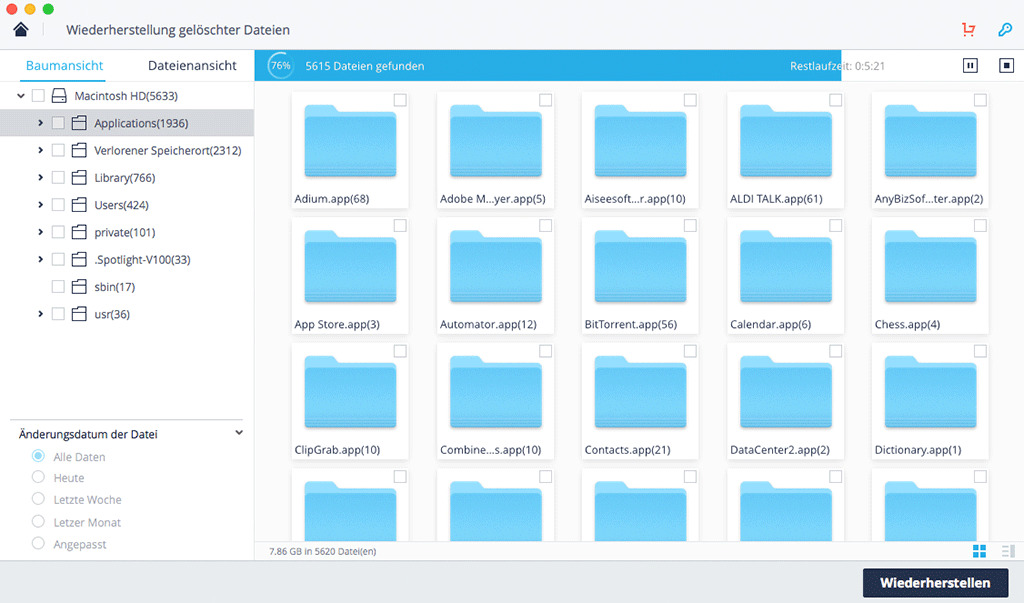Tick the Chess.app folder checkbox
The height and width of the screenshot is (603, 1024).
[x=980, y=225]
